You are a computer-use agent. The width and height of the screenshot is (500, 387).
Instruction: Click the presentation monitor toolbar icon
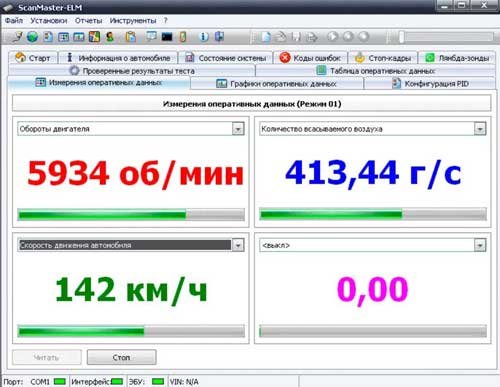151,37
